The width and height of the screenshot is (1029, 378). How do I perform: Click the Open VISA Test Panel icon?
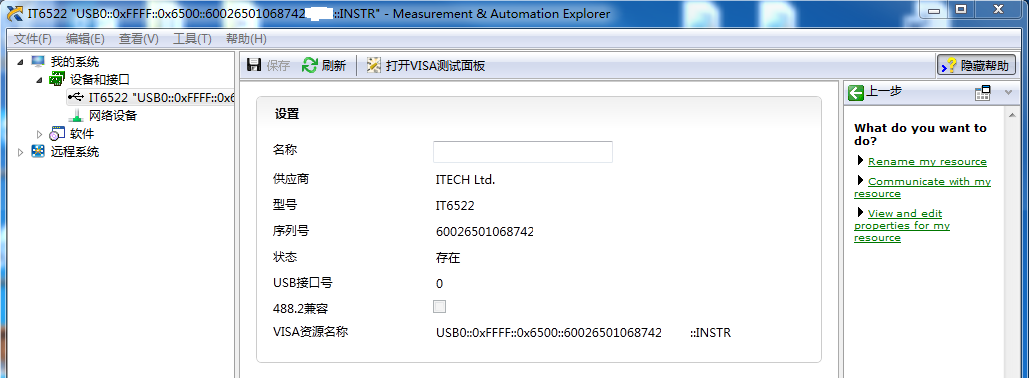click(x=373, y=65)
